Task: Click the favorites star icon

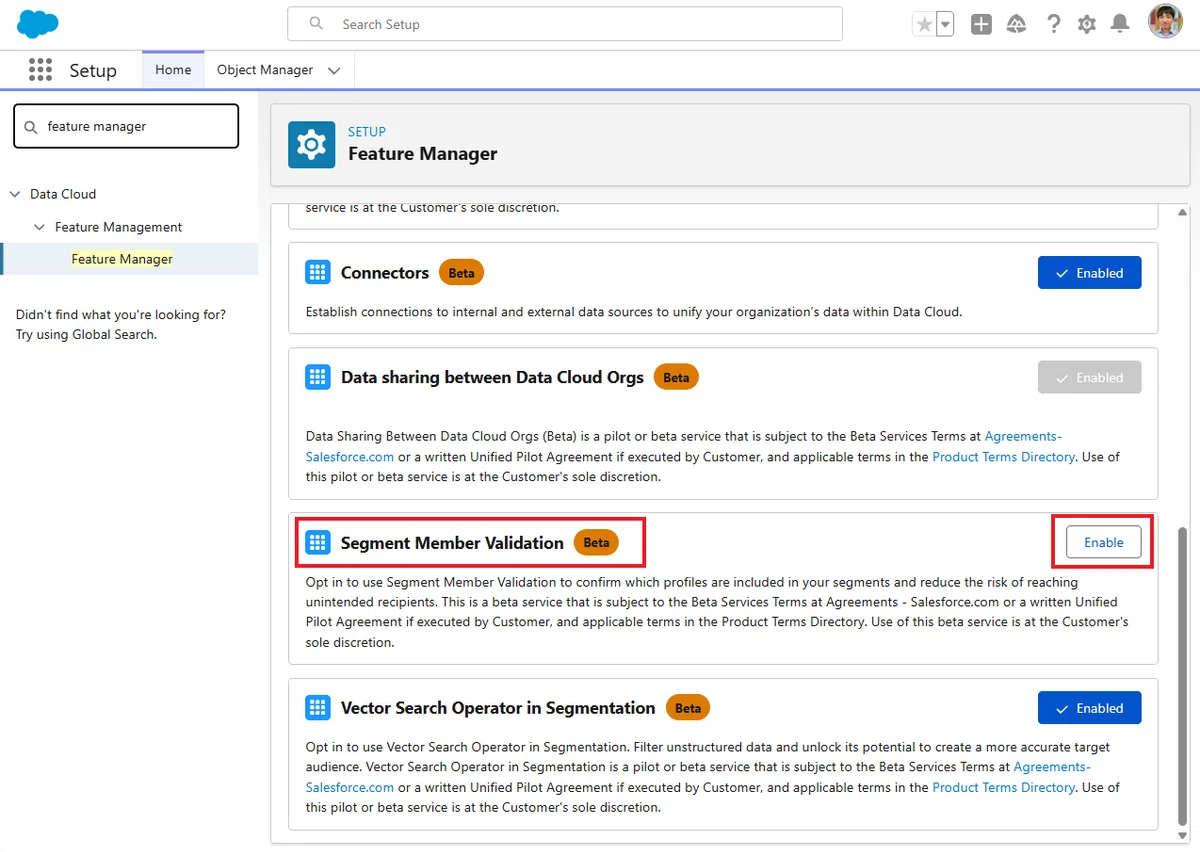Action: pyautogui.click(x=924, y=24)
